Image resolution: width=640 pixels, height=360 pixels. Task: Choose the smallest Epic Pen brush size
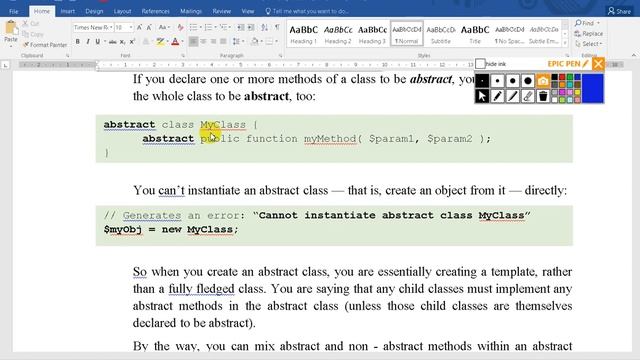point(482,81)
